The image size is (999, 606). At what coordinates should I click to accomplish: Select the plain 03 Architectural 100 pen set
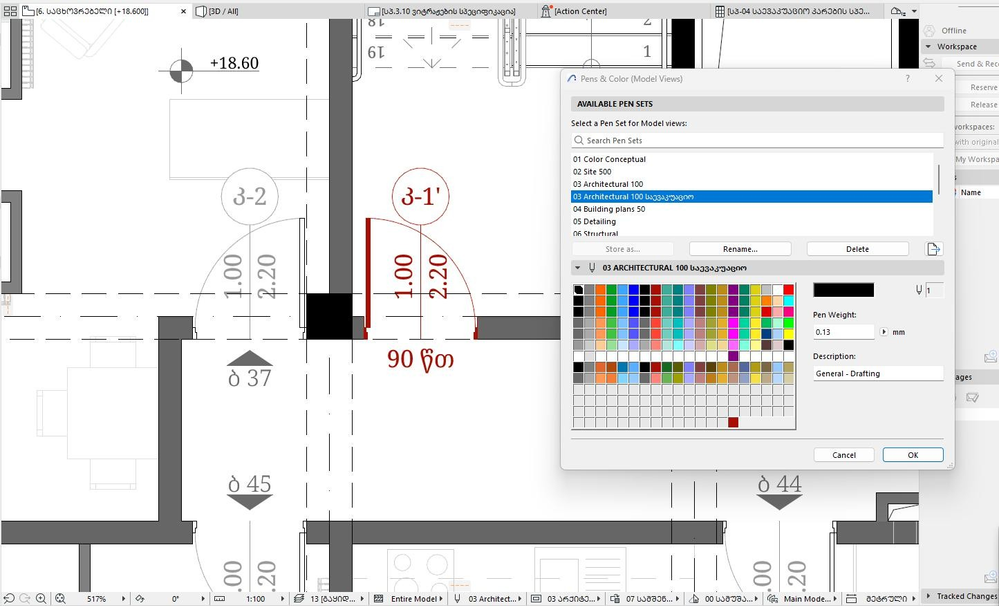pyautogui.click(x=752, y=184)
